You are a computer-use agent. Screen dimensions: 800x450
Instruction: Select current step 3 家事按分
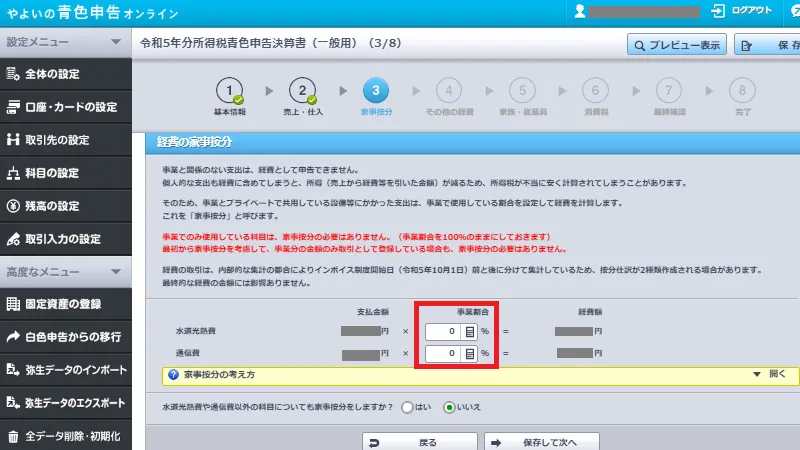coord(376,96)
